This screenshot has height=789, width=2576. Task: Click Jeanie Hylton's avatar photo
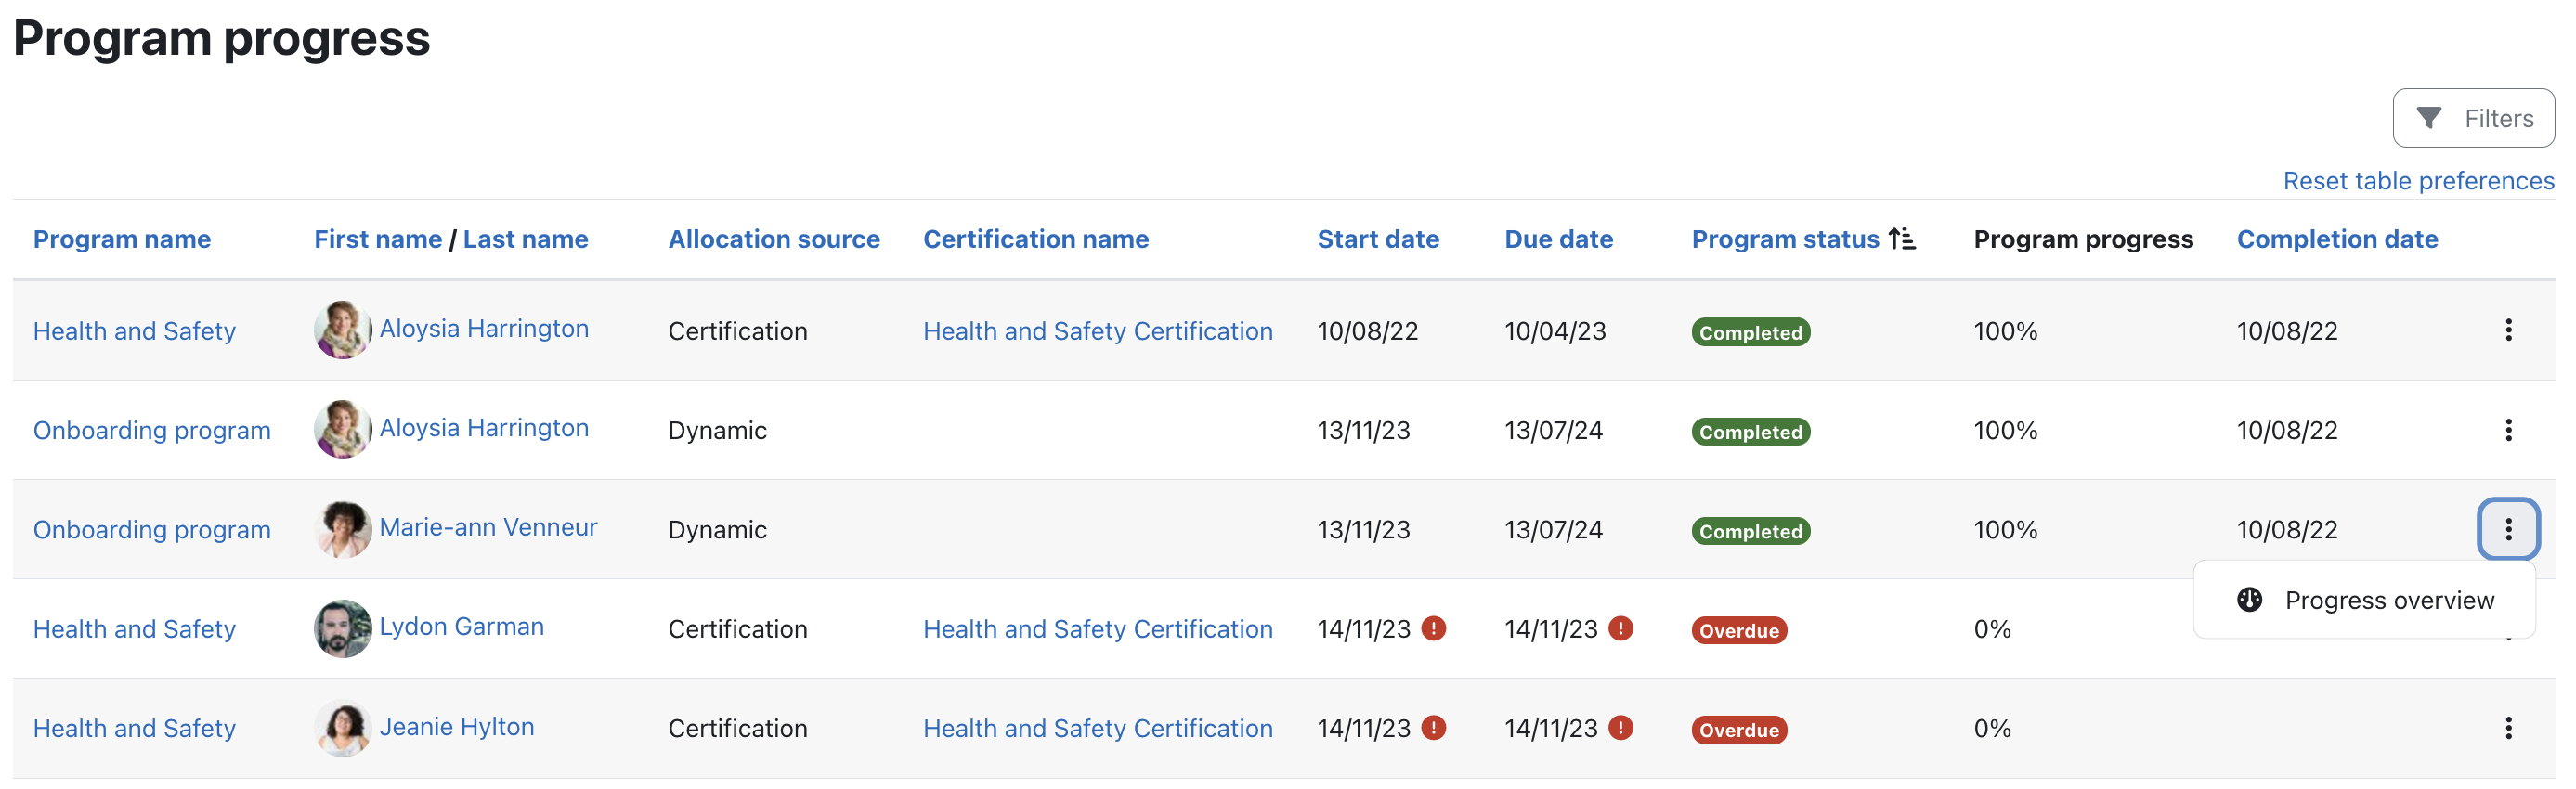point(342,728)
